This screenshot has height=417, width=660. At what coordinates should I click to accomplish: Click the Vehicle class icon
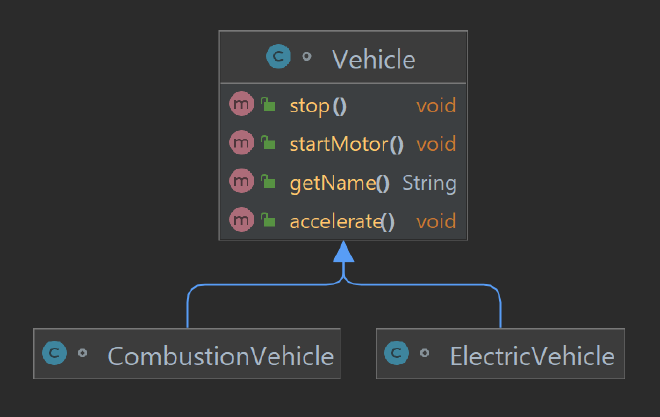pyautogui.click(x=278, y=56)
